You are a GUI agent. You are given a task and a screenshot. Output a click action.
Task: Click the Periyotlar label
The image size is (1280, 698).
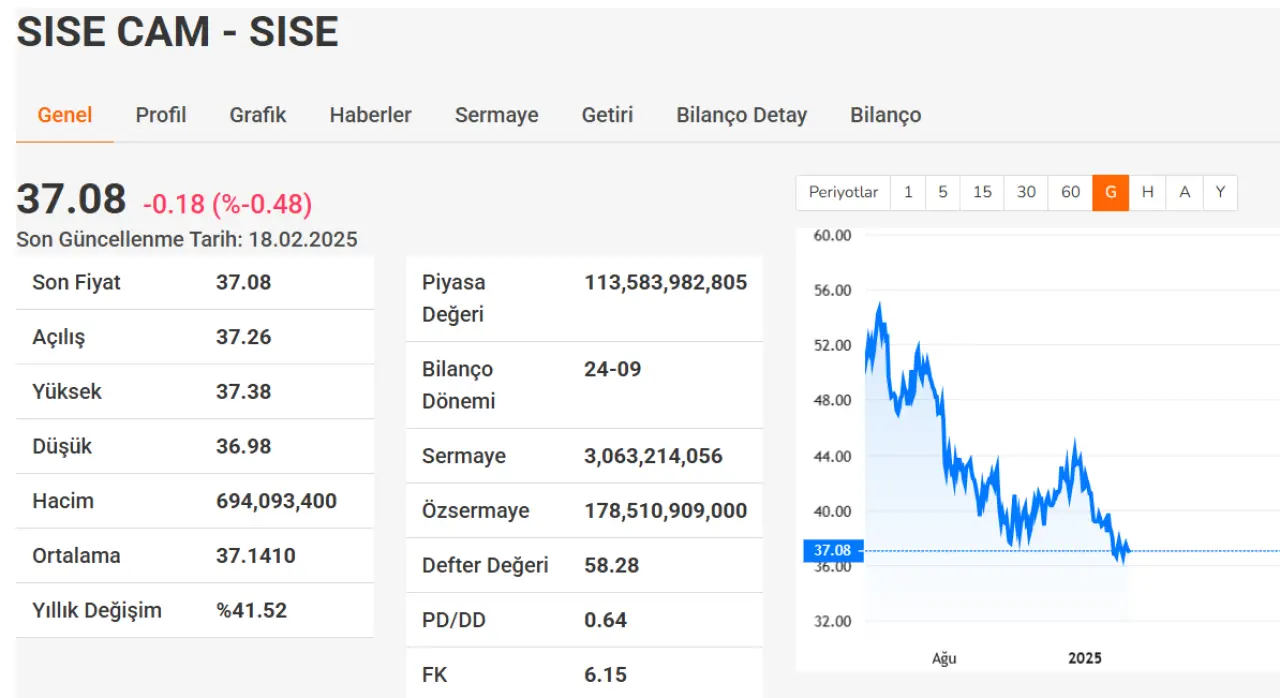(843, 192)
